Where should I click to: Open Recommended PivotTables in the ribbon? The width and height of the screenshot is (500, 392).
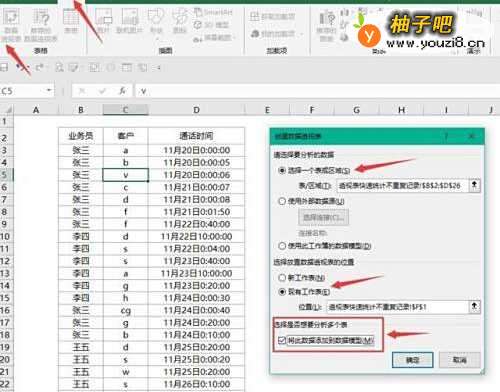[x=41, y=25]
